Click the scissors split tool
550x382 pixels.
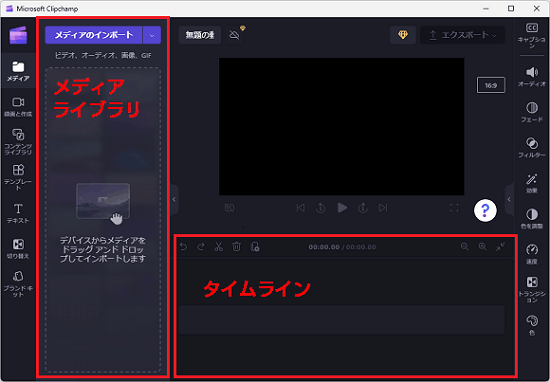click(x=219, y=247)
